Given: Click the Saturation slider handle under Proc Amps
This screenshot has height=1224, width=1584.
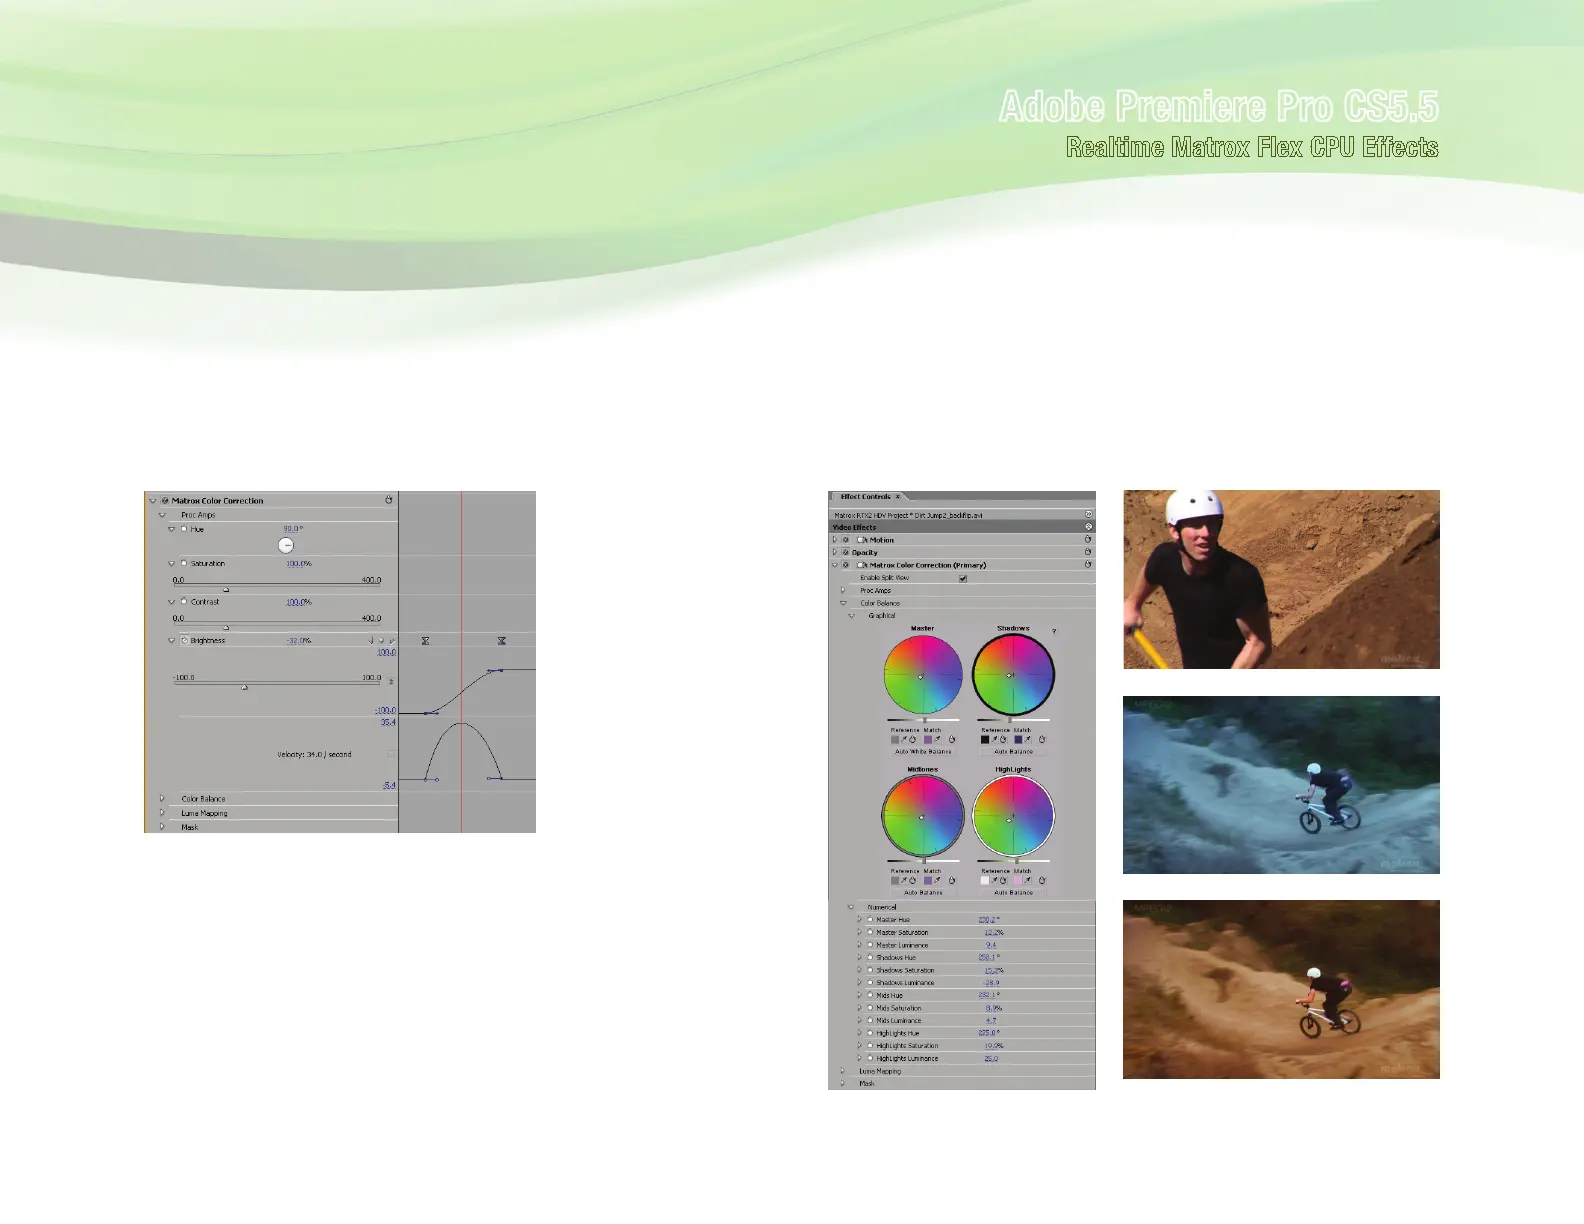Looking at the screenshot, I should pos(226,590).
